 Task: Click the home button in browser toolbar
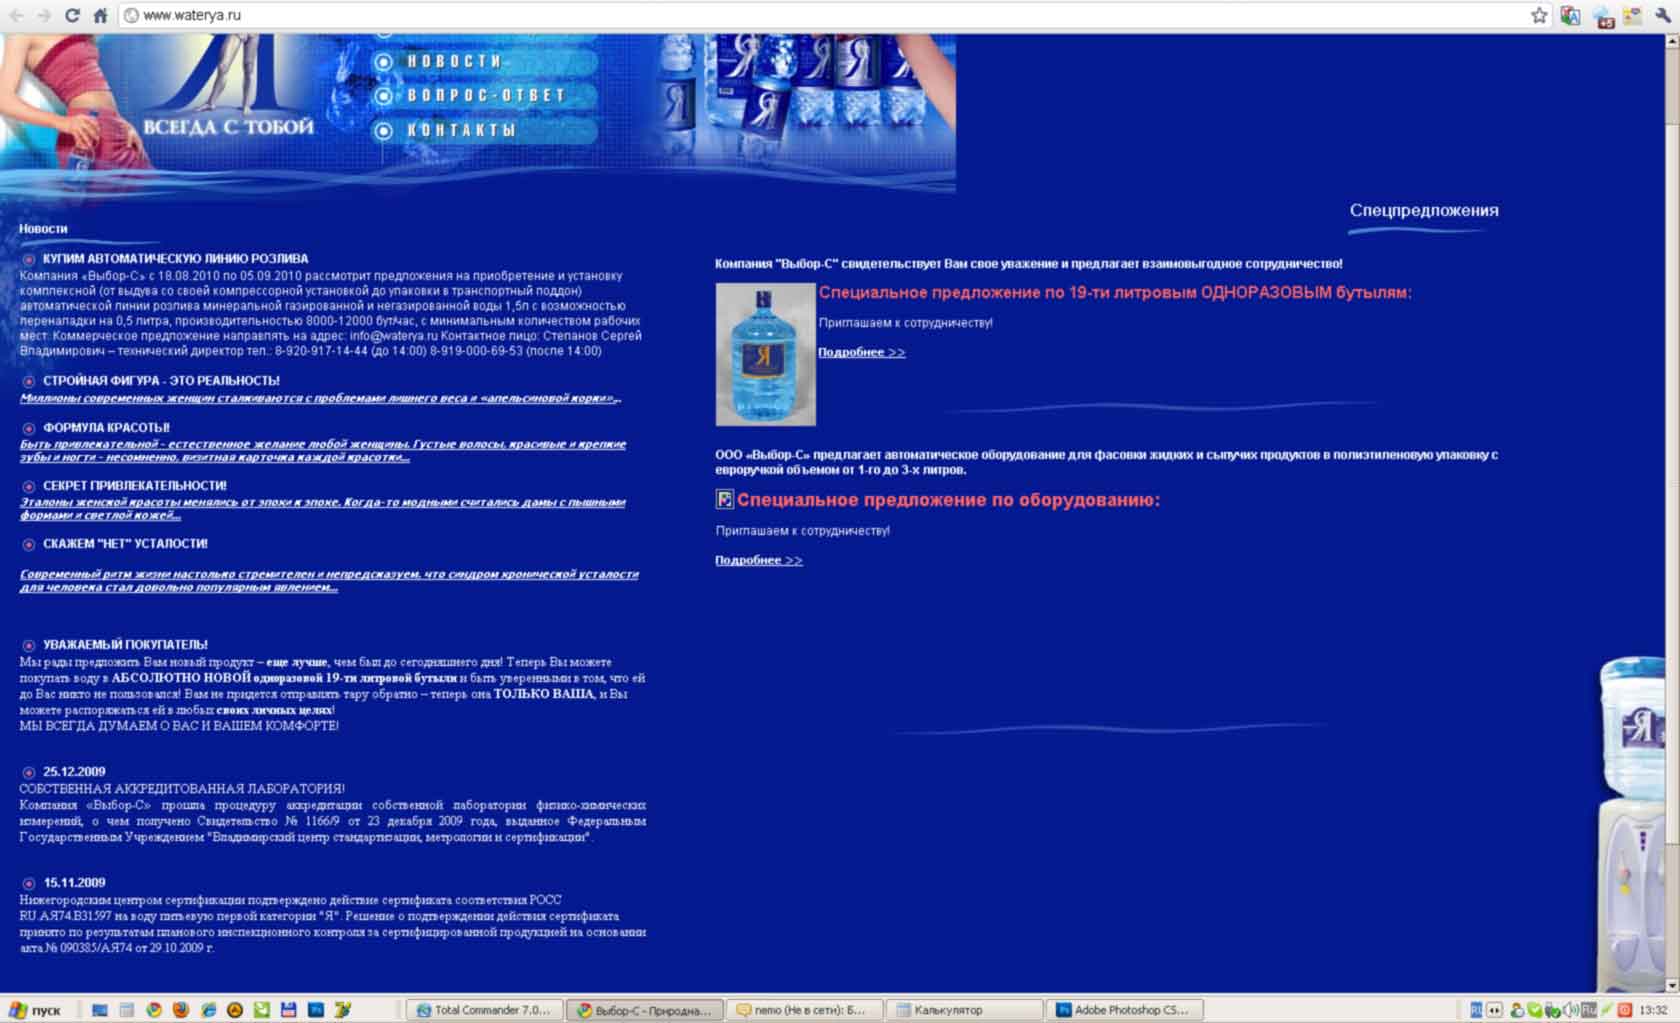pos(100,15)
